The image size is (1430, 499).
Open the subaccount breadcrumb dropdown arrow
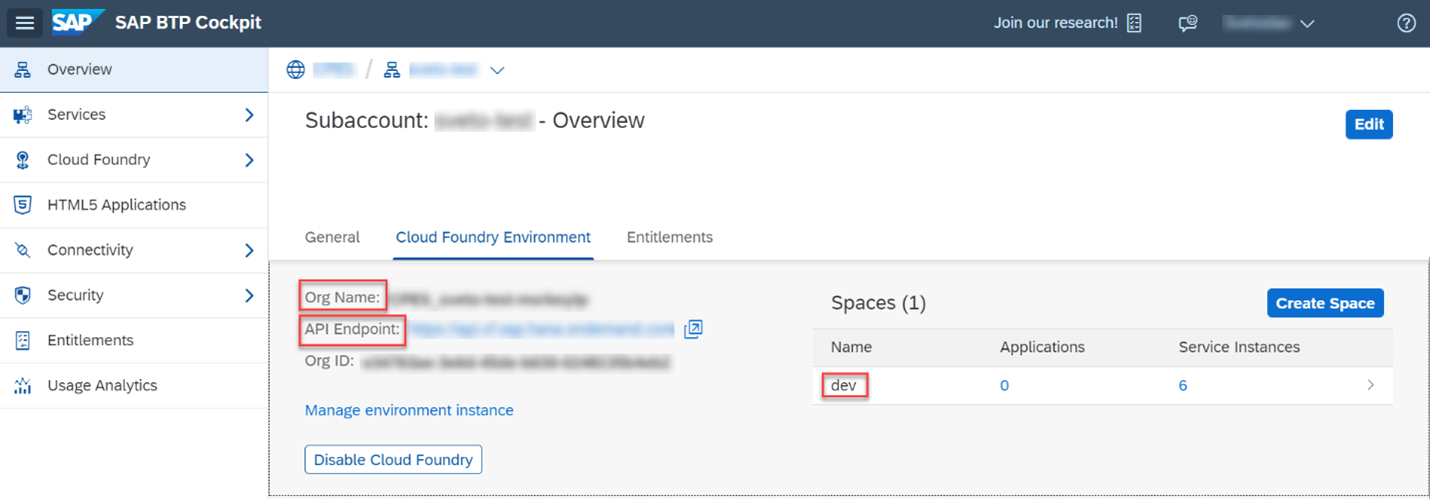click(x=497, y=70)
